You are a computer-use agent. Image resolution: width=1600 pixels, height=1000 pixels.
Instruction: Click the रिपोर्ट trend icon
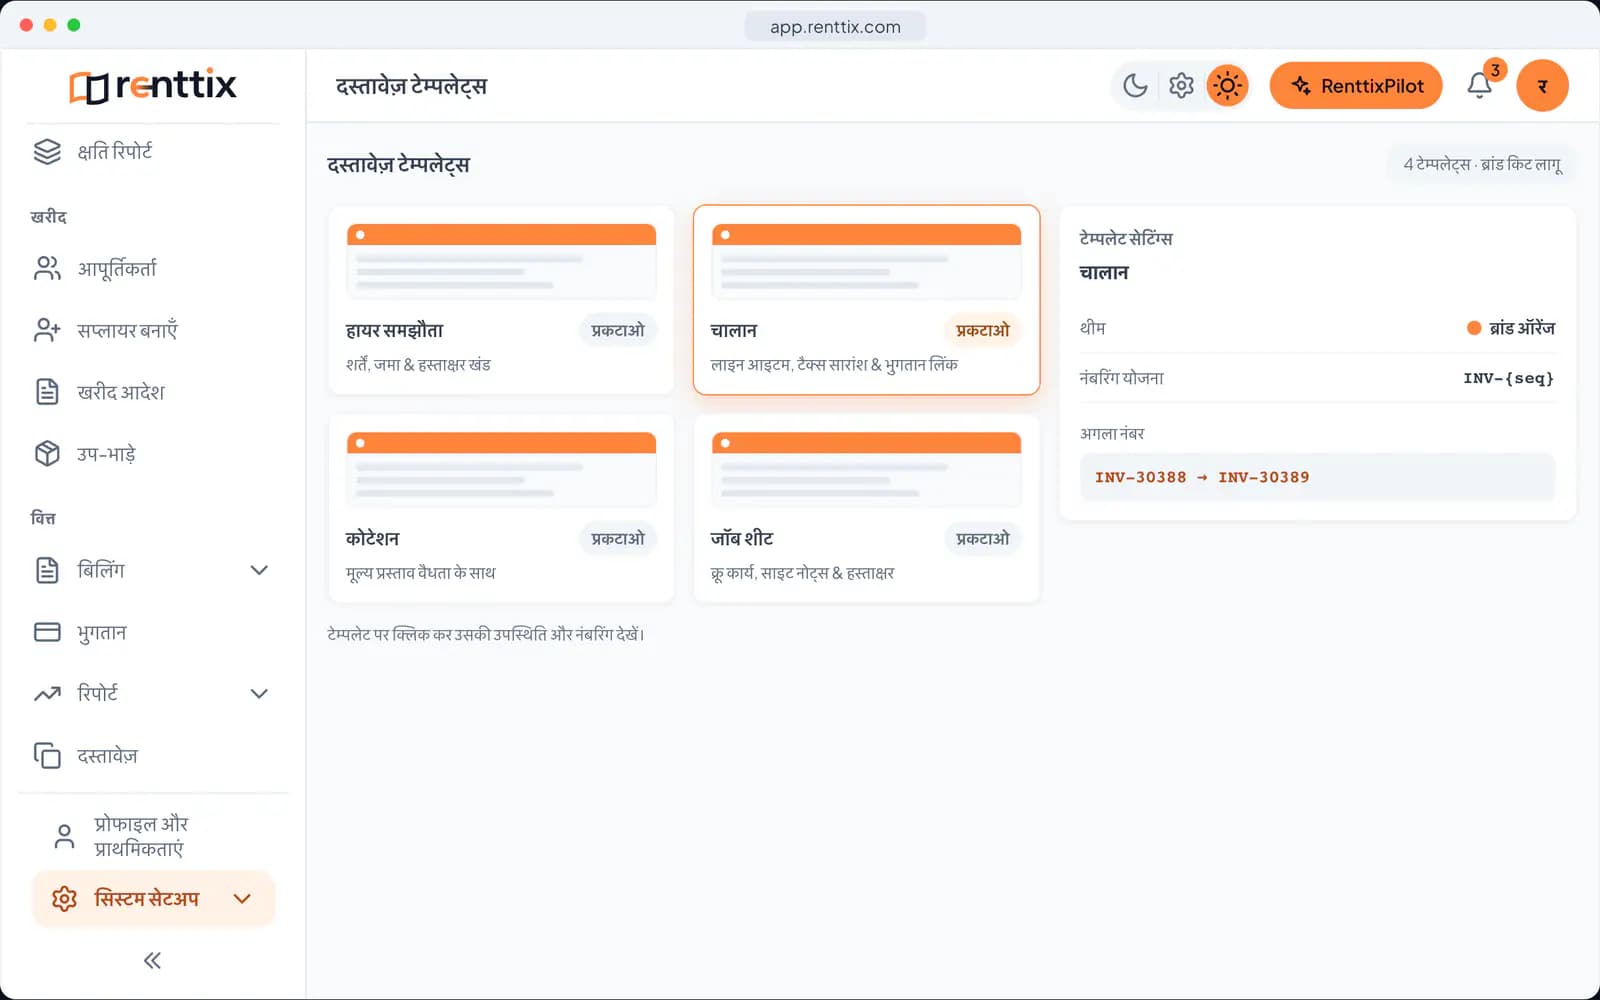(47, 694)
